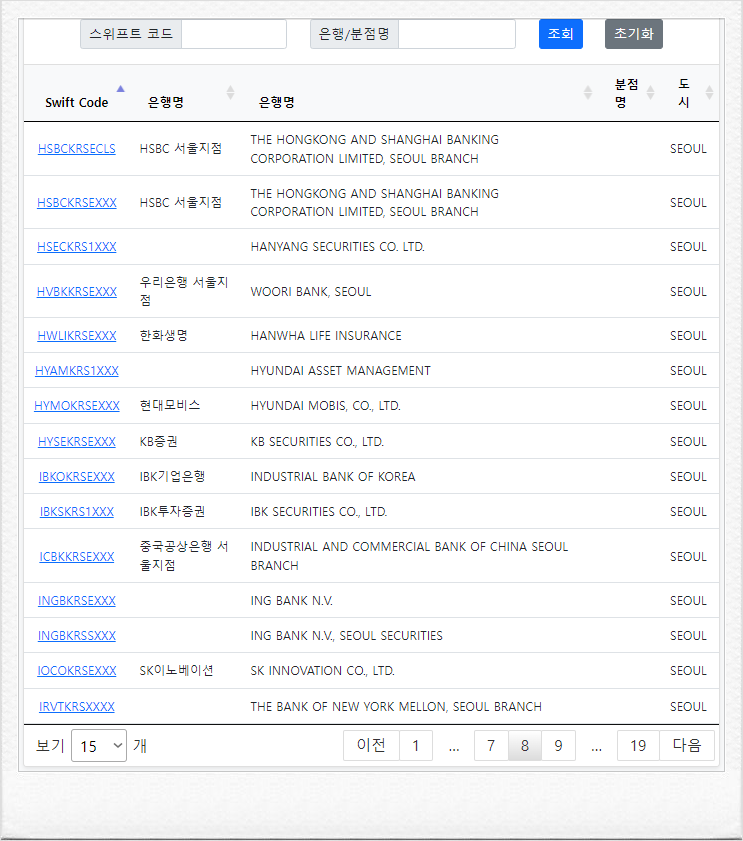743x841 pixels.
Task: Go to next page with 다음
Action: [x=687, y=746]
